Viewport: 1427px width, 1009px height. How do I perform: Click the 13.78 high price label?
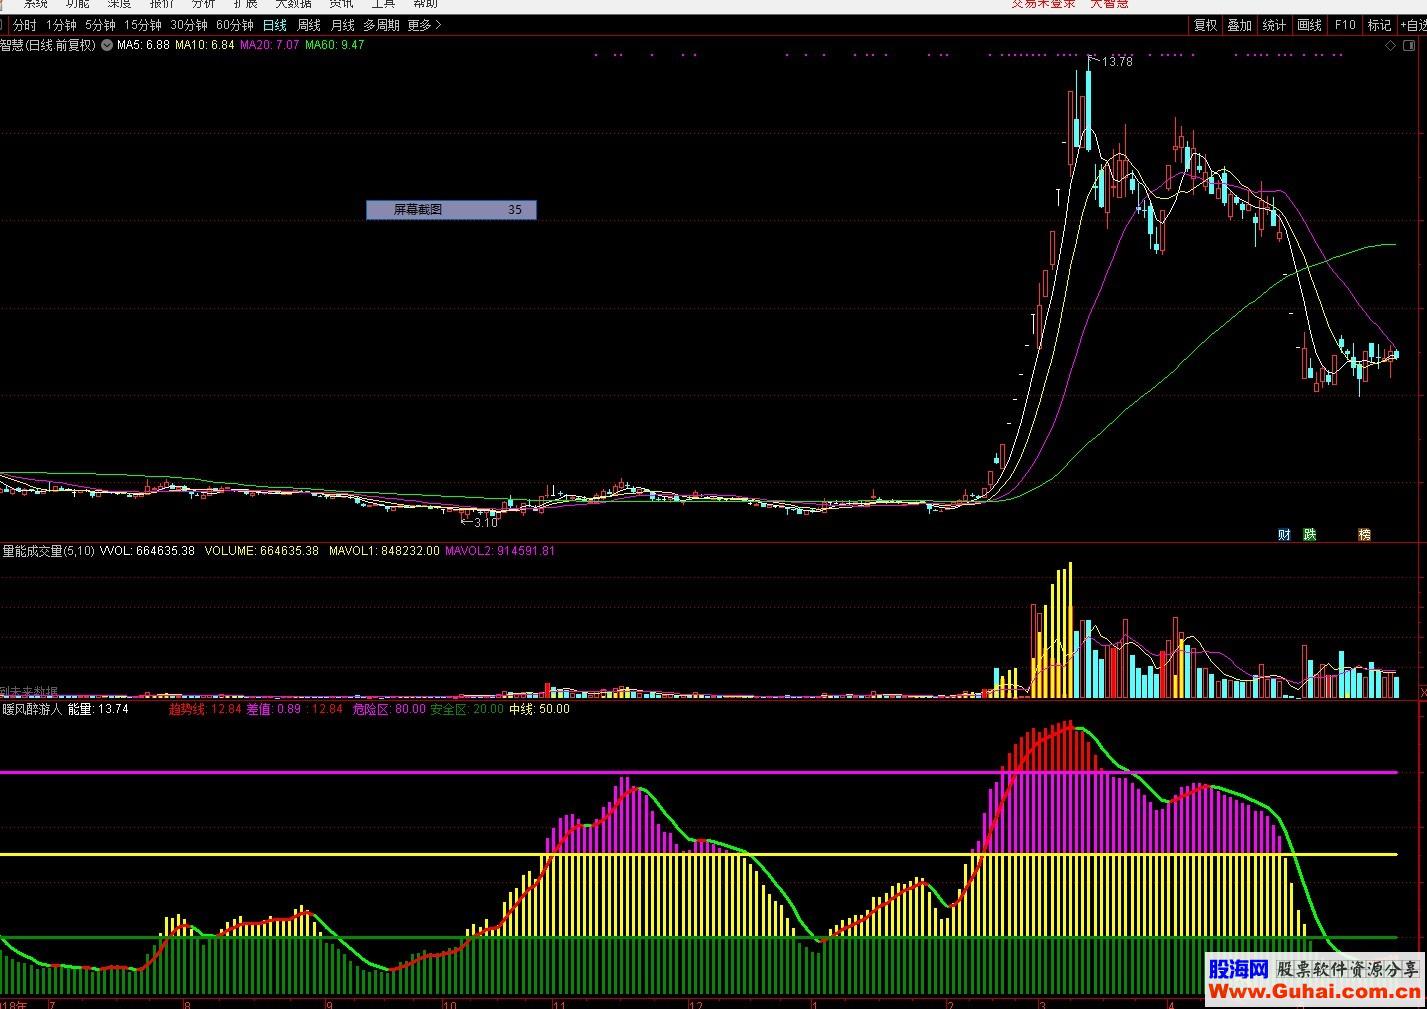[1118, 62]
